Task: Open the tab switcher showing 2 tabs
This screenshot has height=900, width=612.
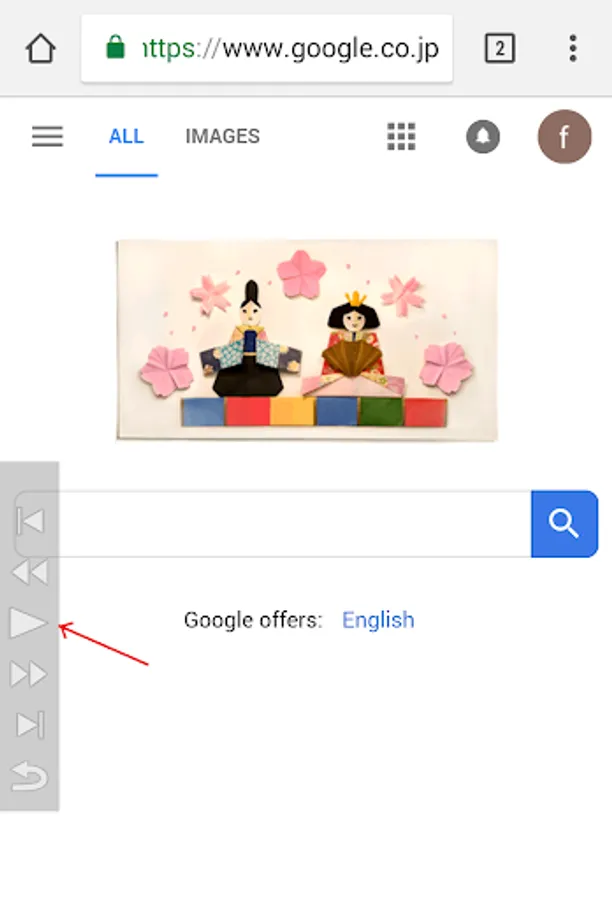Action: tap(499, 48)
